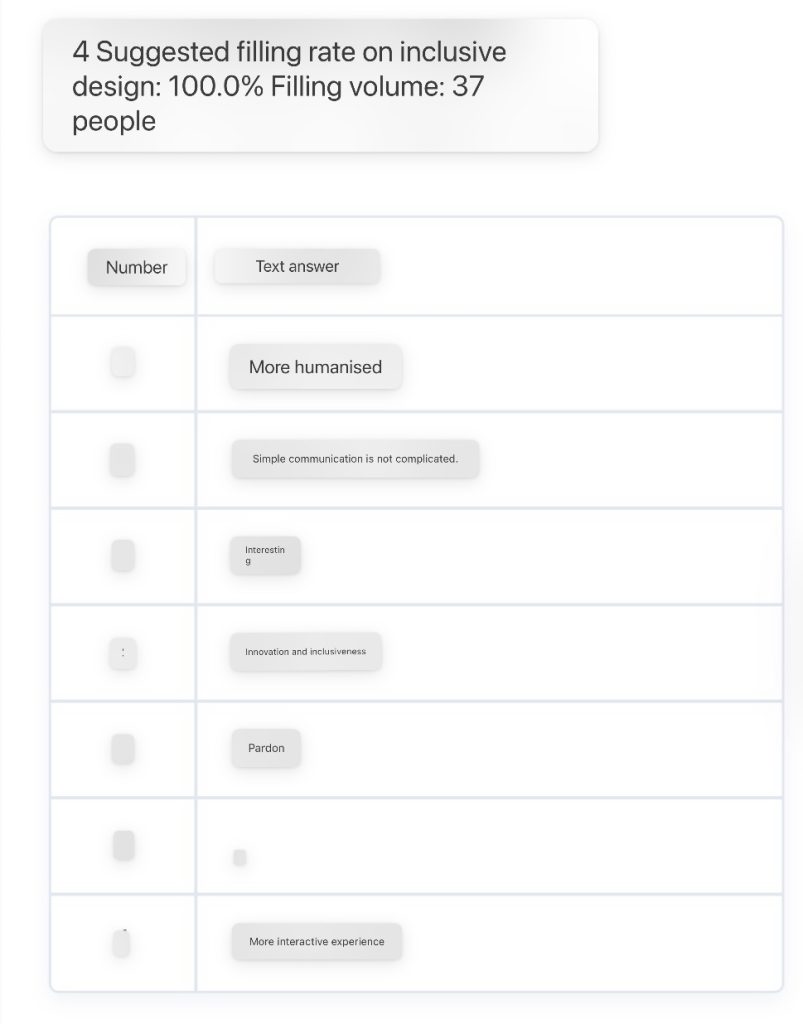The width and height of the screenshot is (803, 1024).
Task: Click the Text answer column header
Action: [297, 266]
